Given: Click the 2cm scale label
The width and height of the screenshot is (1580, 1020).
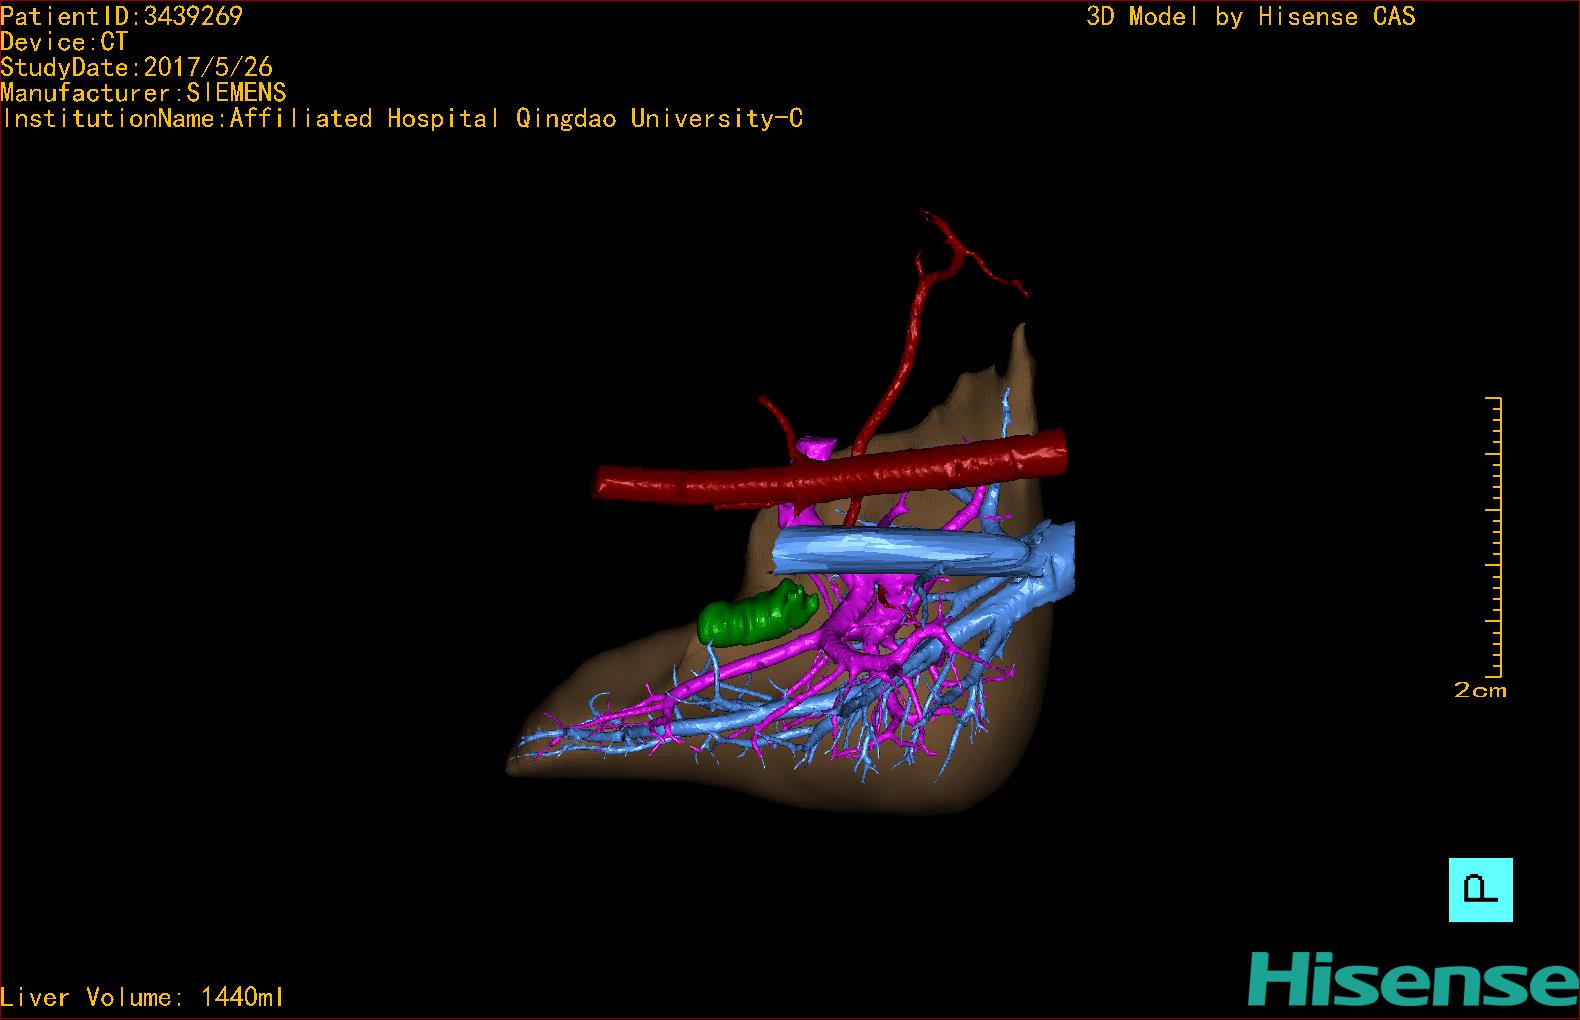Looking at the screenshot, I should (1480, 690).
